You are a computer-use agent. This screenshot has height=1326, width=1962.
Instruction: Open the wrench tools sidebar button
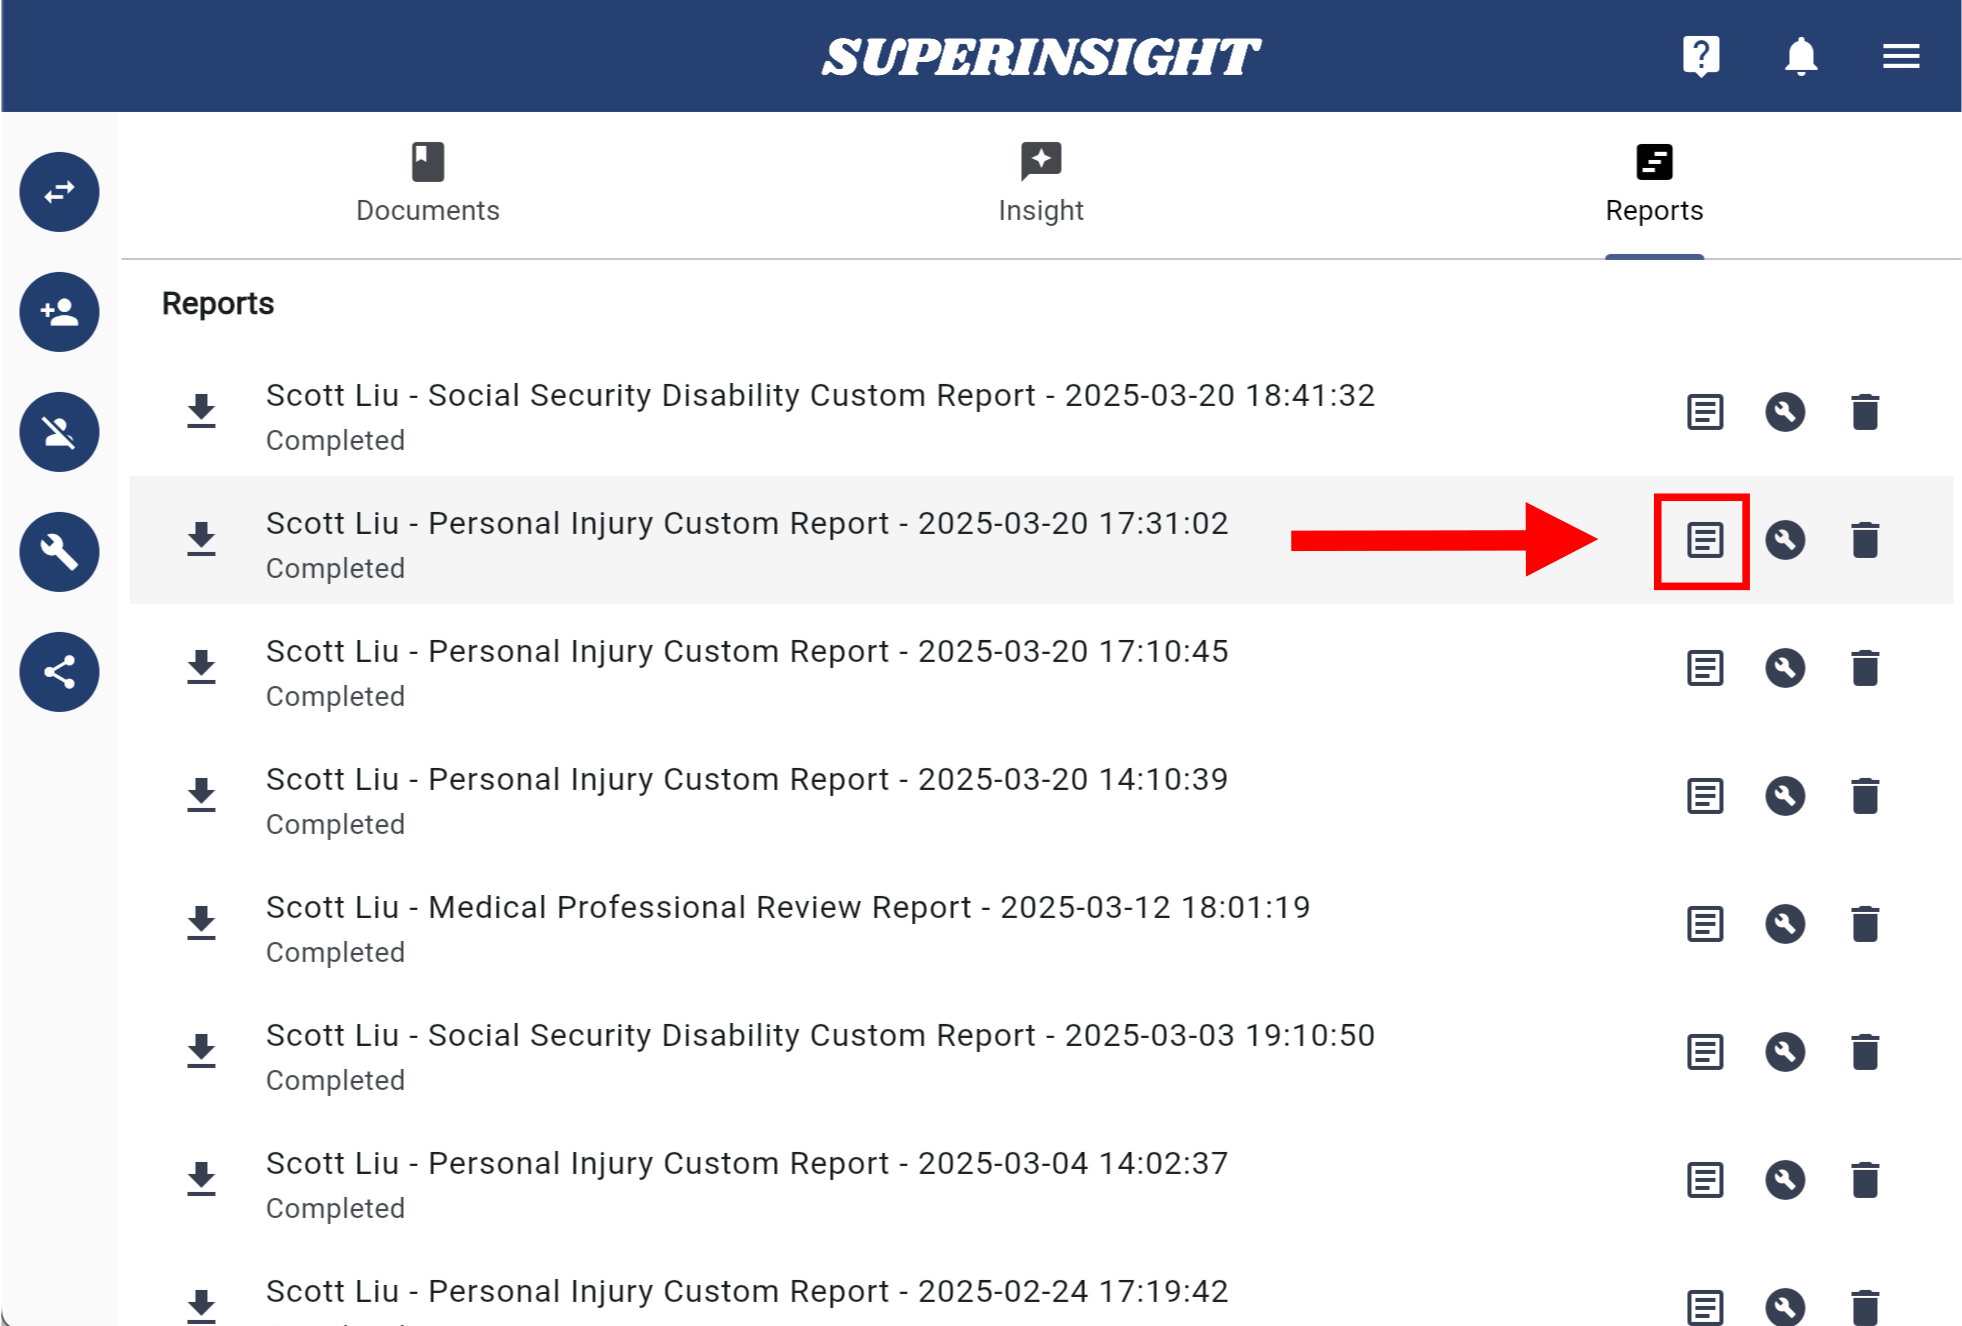59,552
